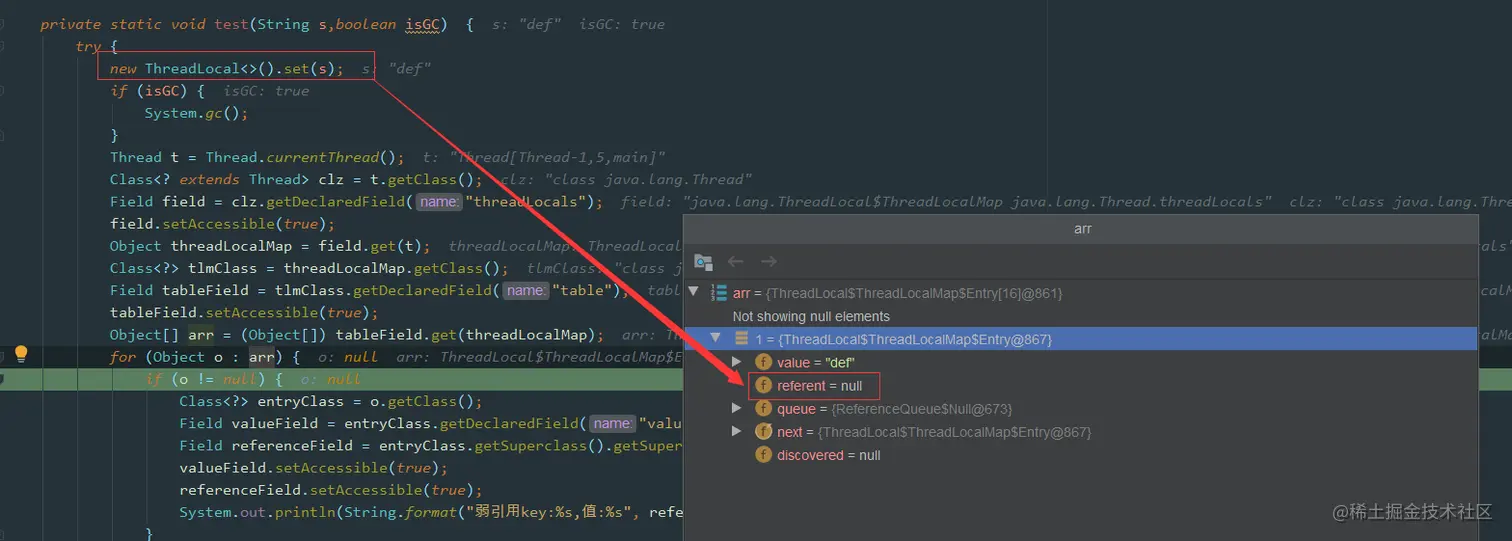Collapse entry 1 ThreadLocalMap$Entry@867 node
The width and height of the screenshot is (1512, 541).
[716, 339]
